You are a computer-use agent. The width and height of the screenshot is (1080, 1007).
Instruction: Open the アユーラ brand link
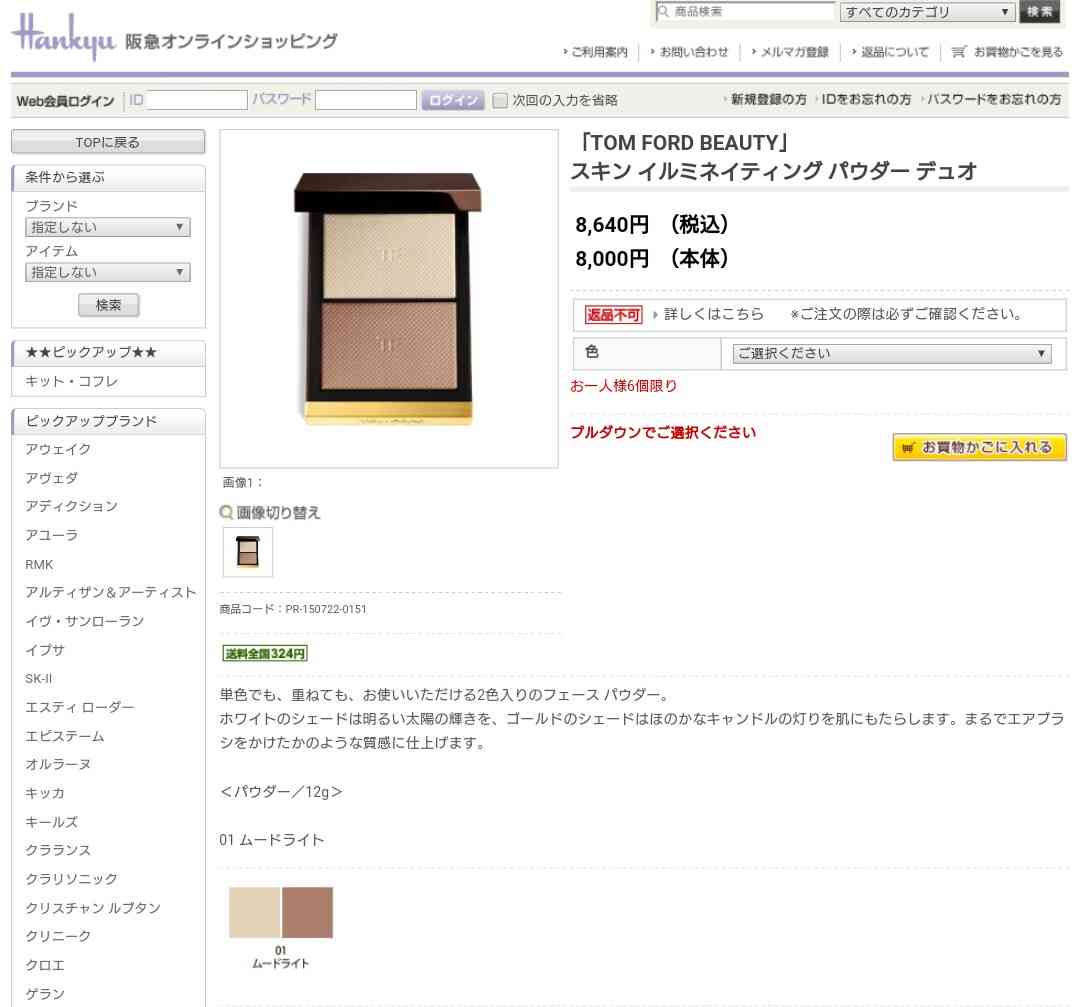point(52,535)
